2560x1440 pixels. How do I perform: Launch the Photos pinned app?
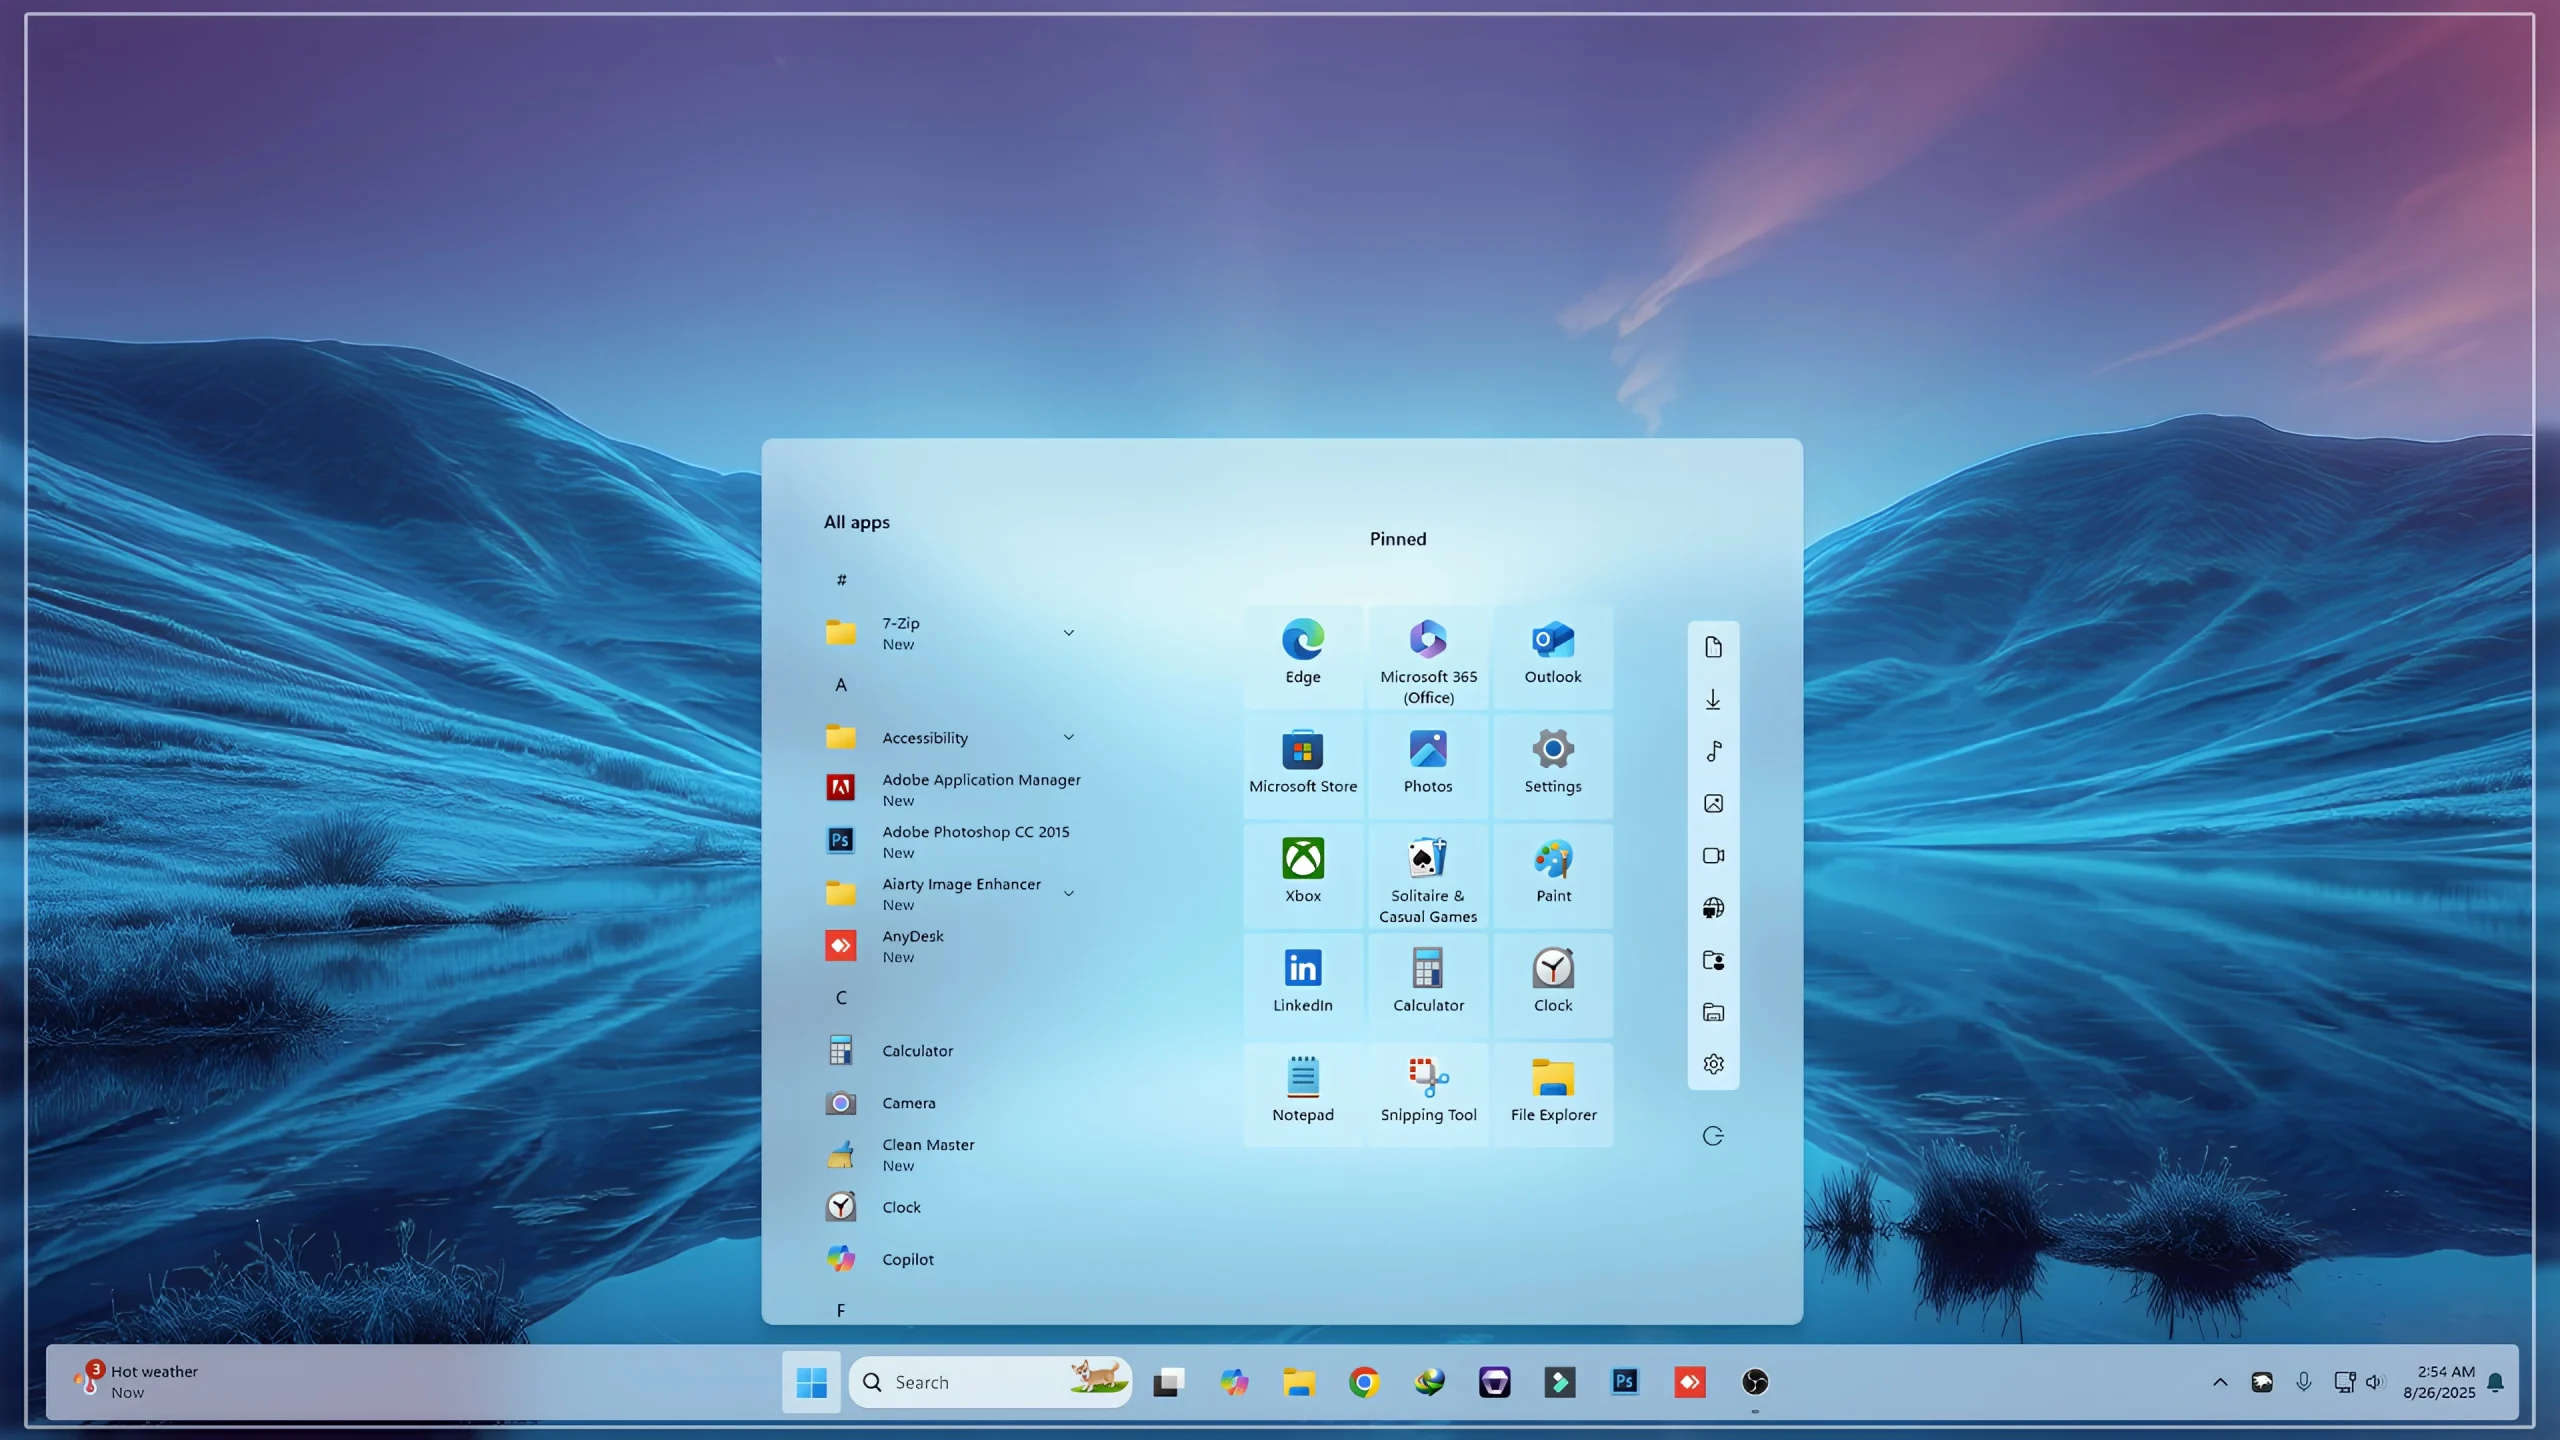[1428, 765]
